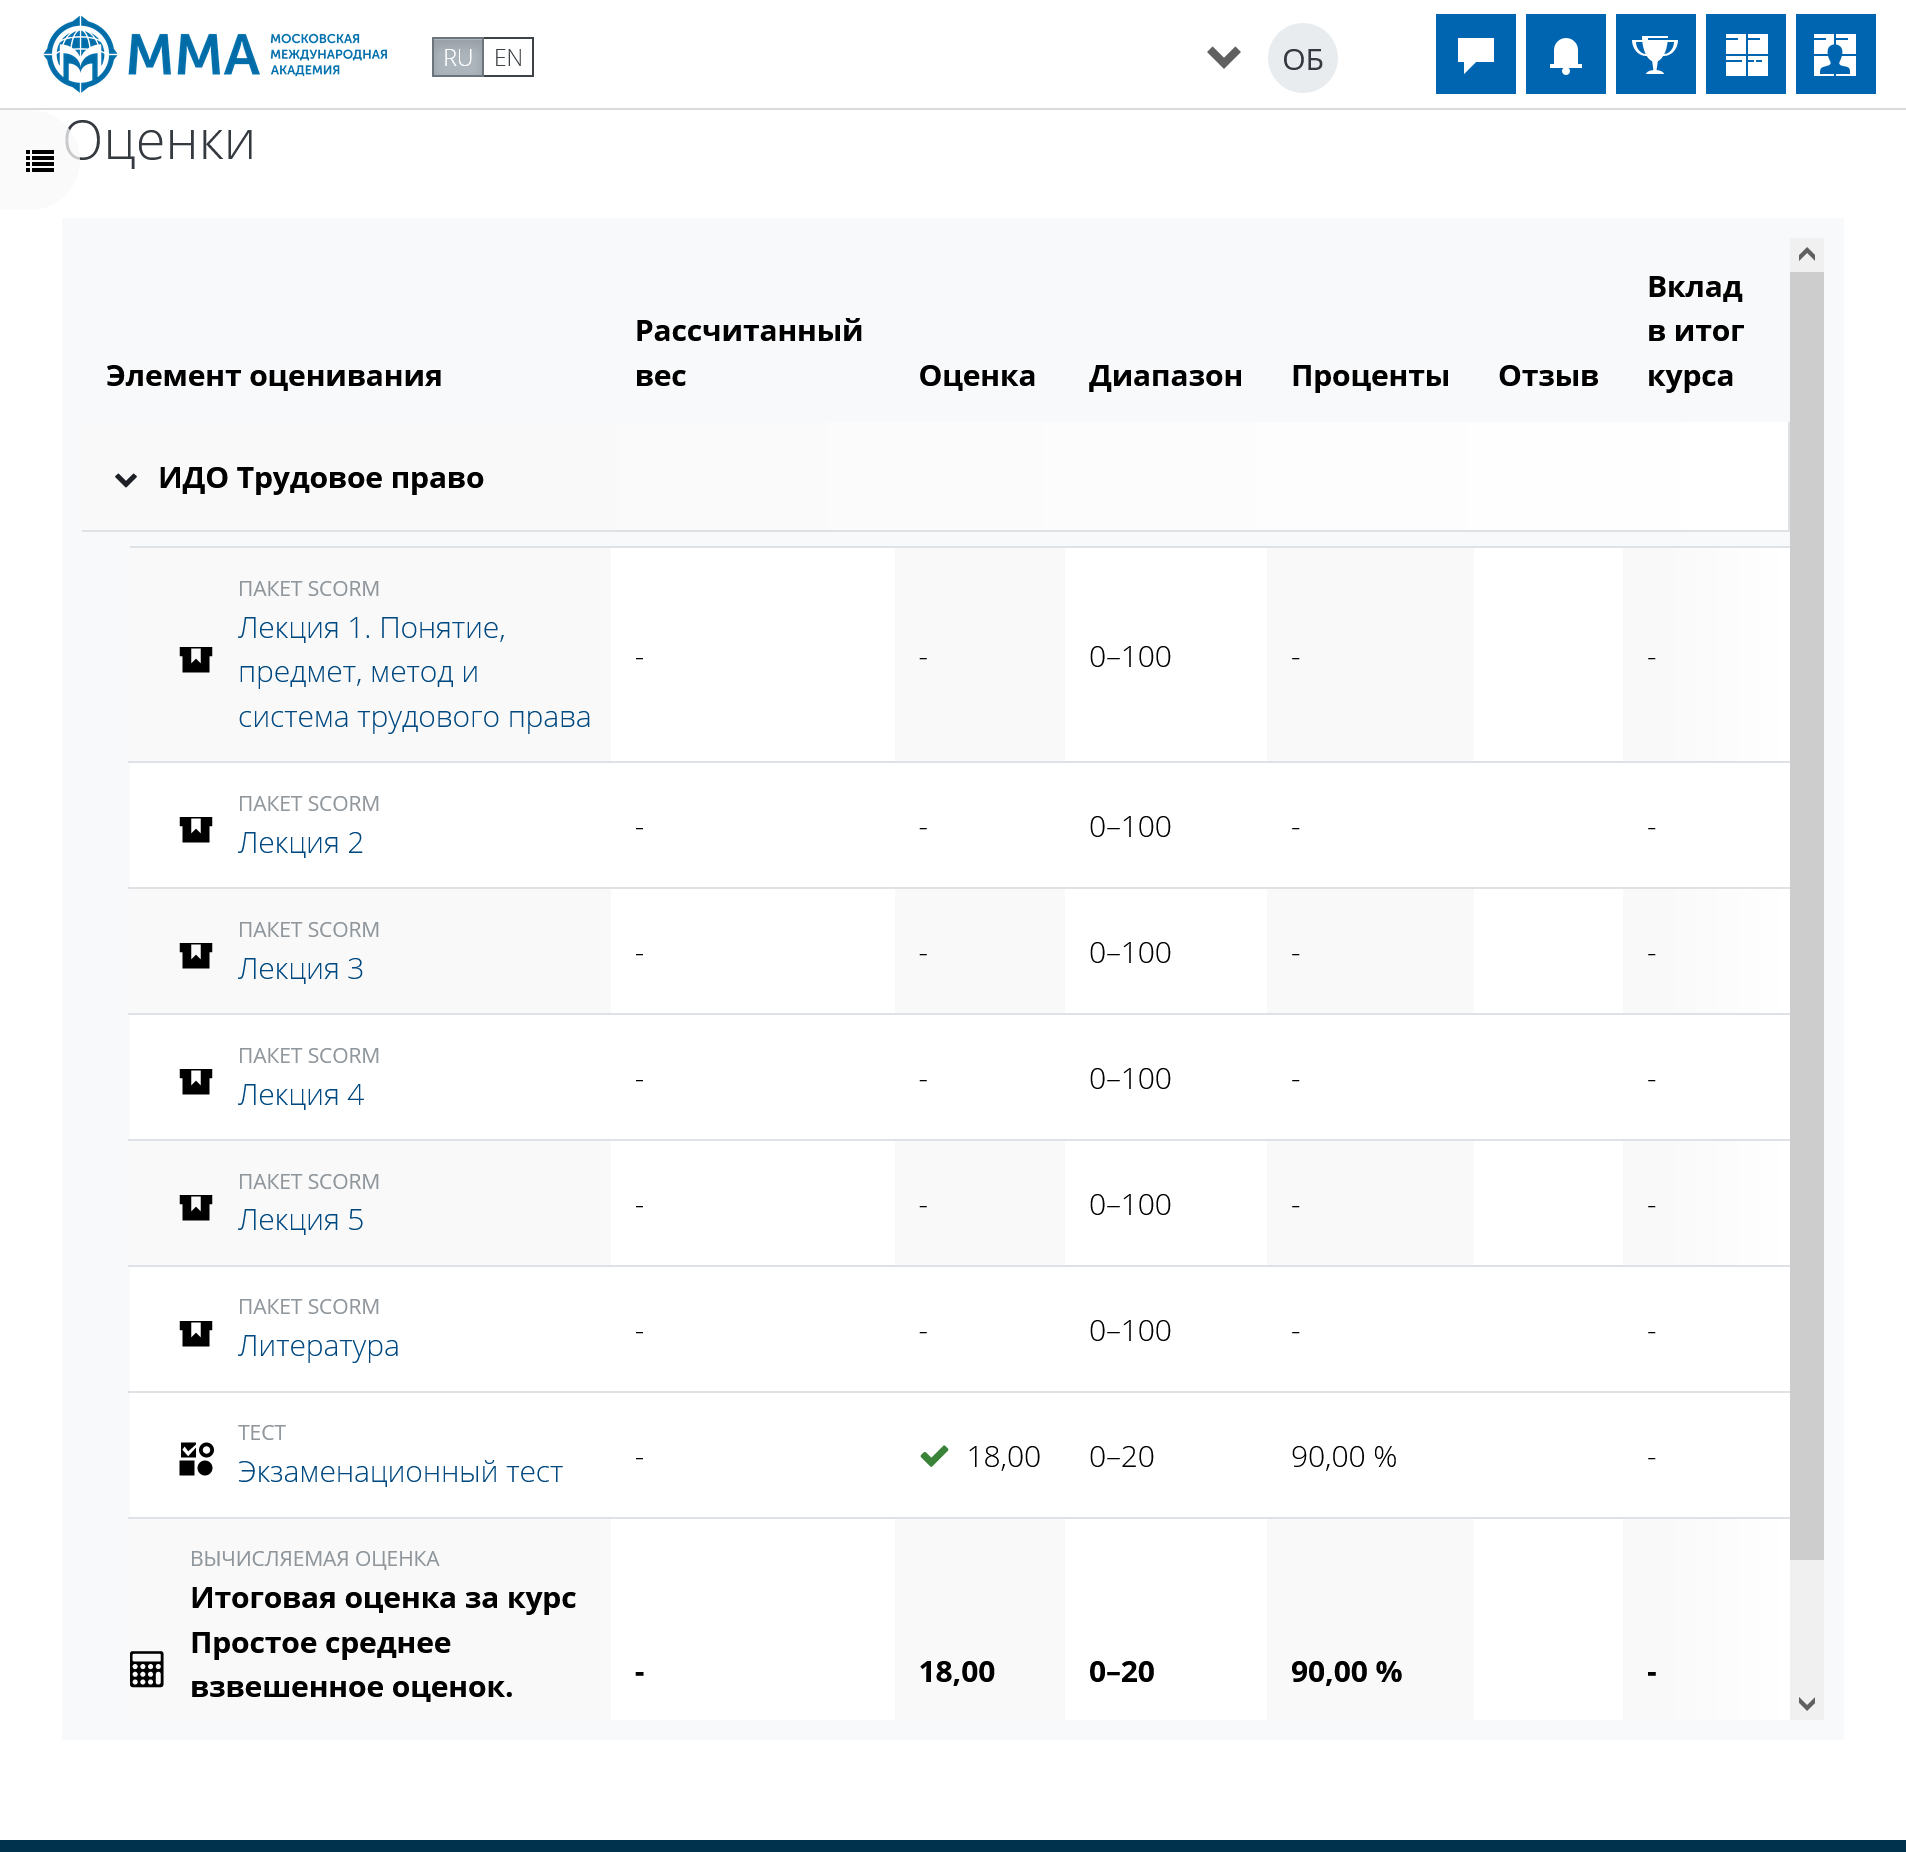1906x1852 pixels.
Task: Open the messages chat icon
Action: (1475, 54)
